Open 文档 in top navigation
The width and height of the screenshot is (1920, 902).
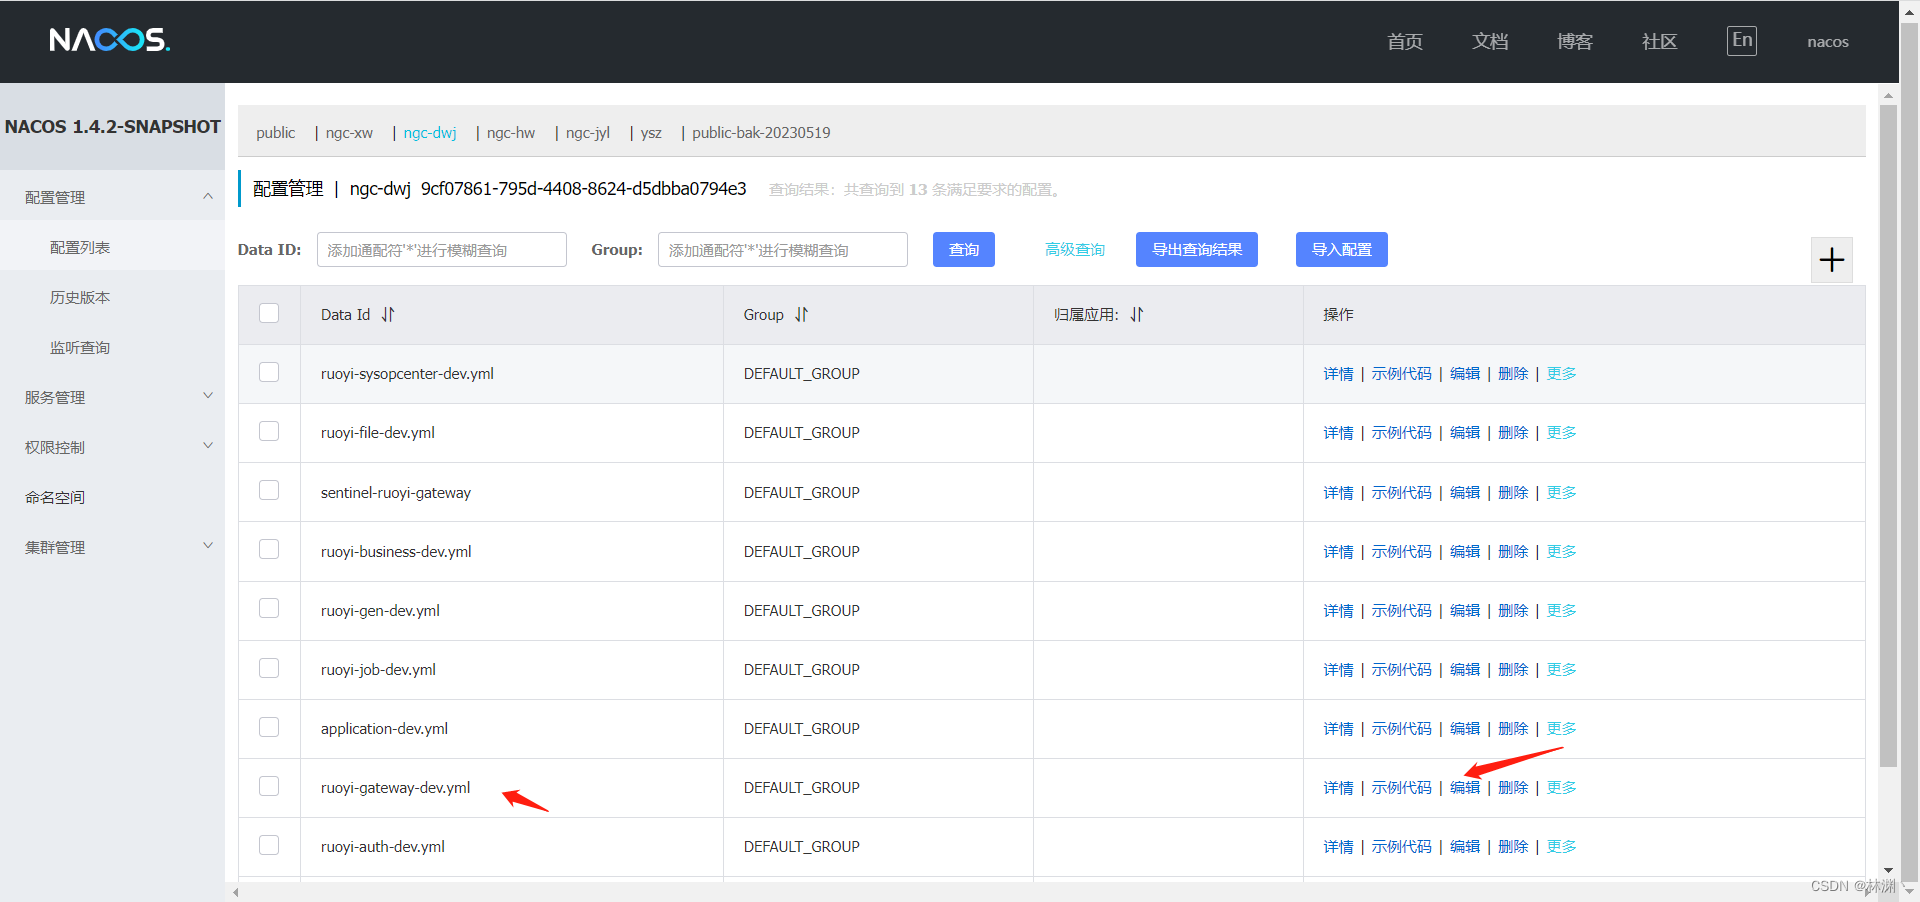(1490, 41)
